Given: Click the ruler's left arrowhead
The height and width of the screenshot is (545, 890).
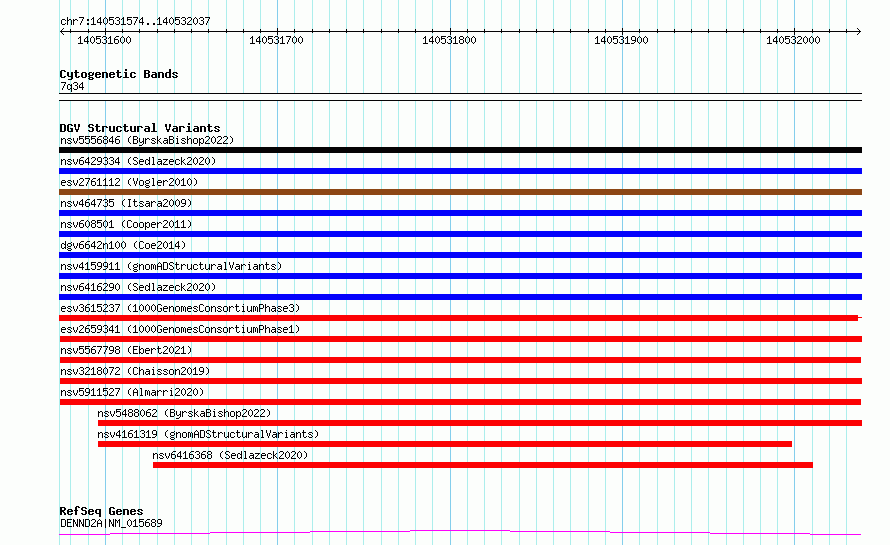Looking at the screenshot, I should pos(62,32).
